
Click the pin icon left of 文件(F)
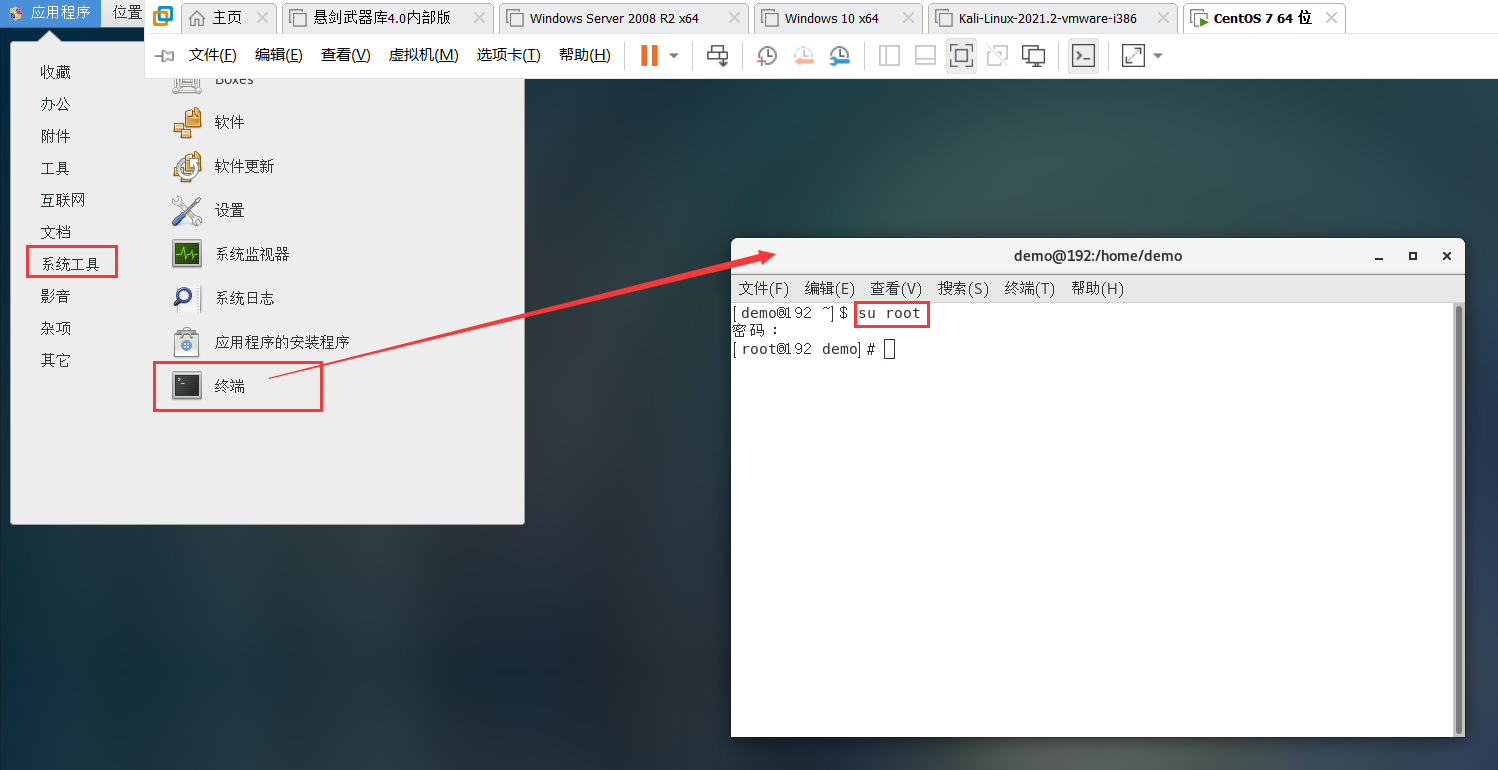pyautogui.click(x=165, y=56)
